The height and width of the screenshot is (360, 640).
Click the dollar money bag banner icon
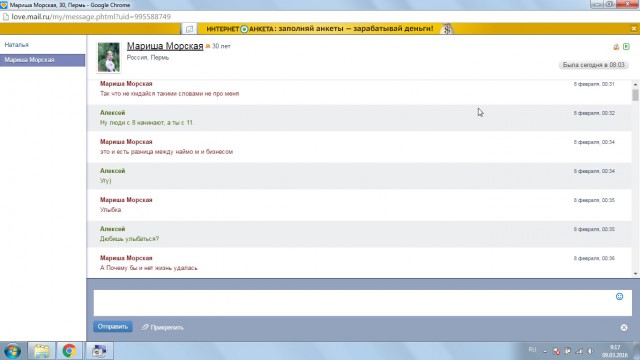point(447,29)
